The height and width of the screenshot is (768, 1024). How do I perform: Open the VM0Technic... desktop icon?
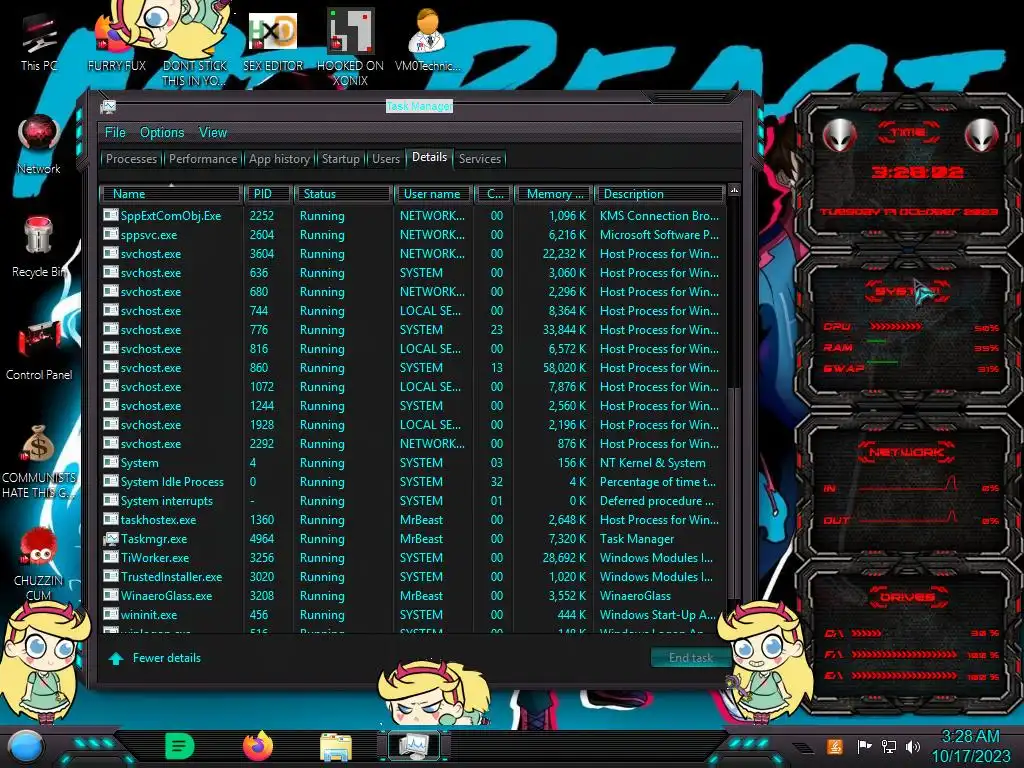click(428, 40)
